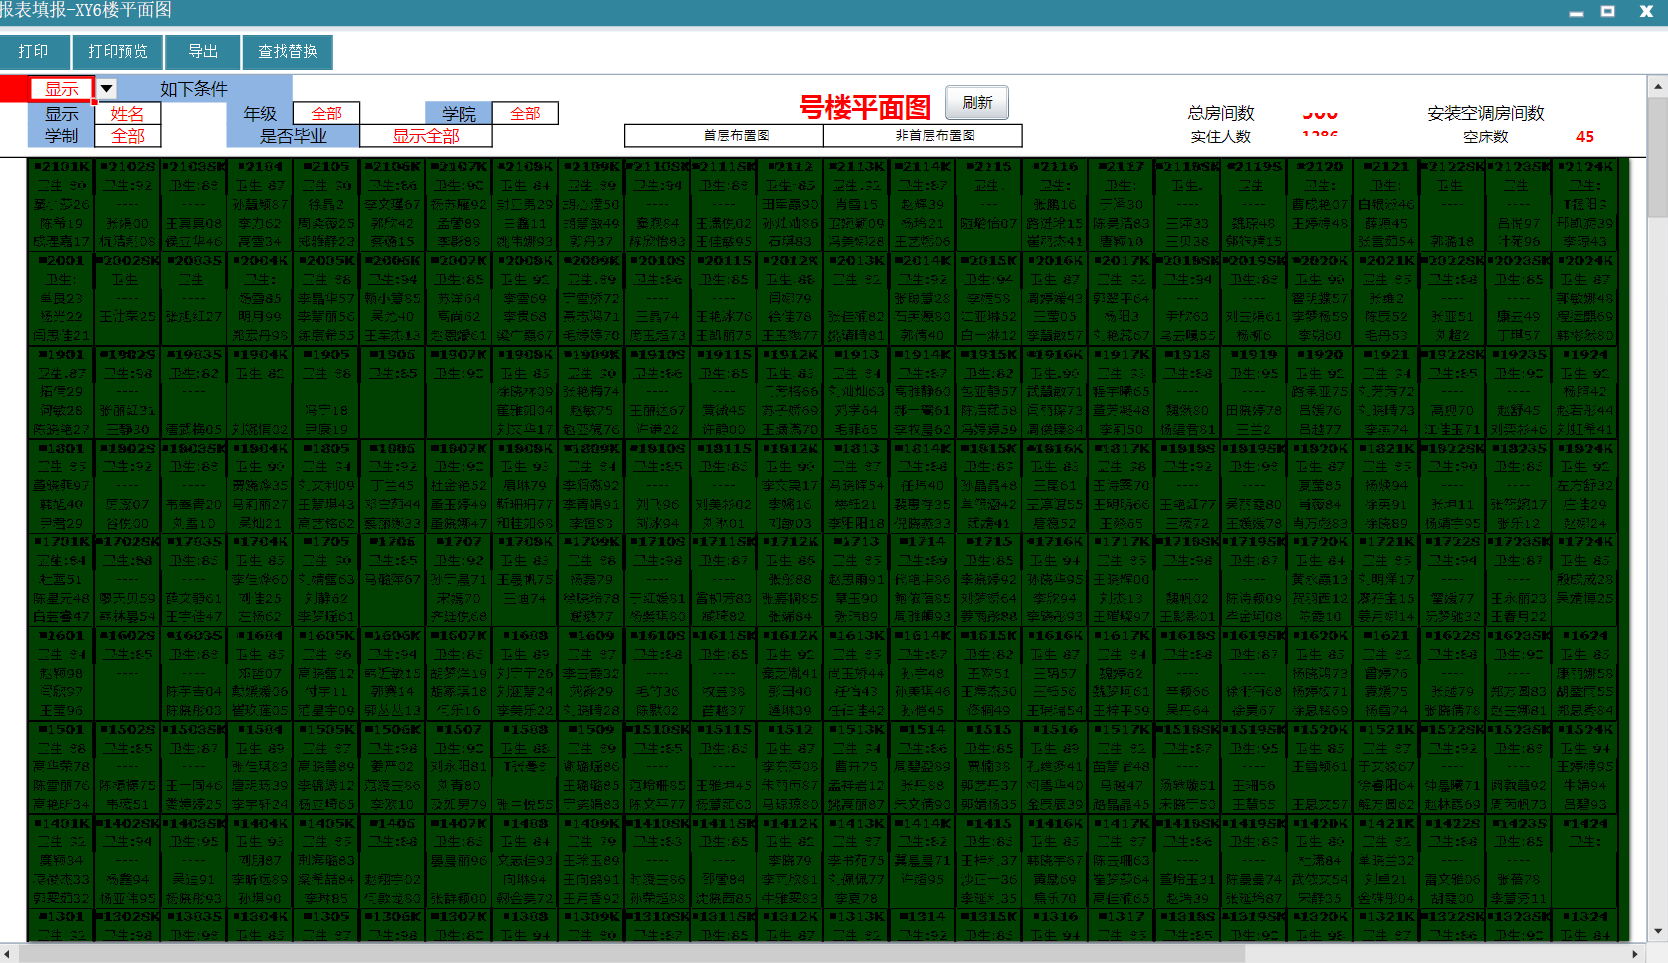Click the 年级 label cell
The height and width of the screenshot is (963, 1668).
tap(260, 114)
